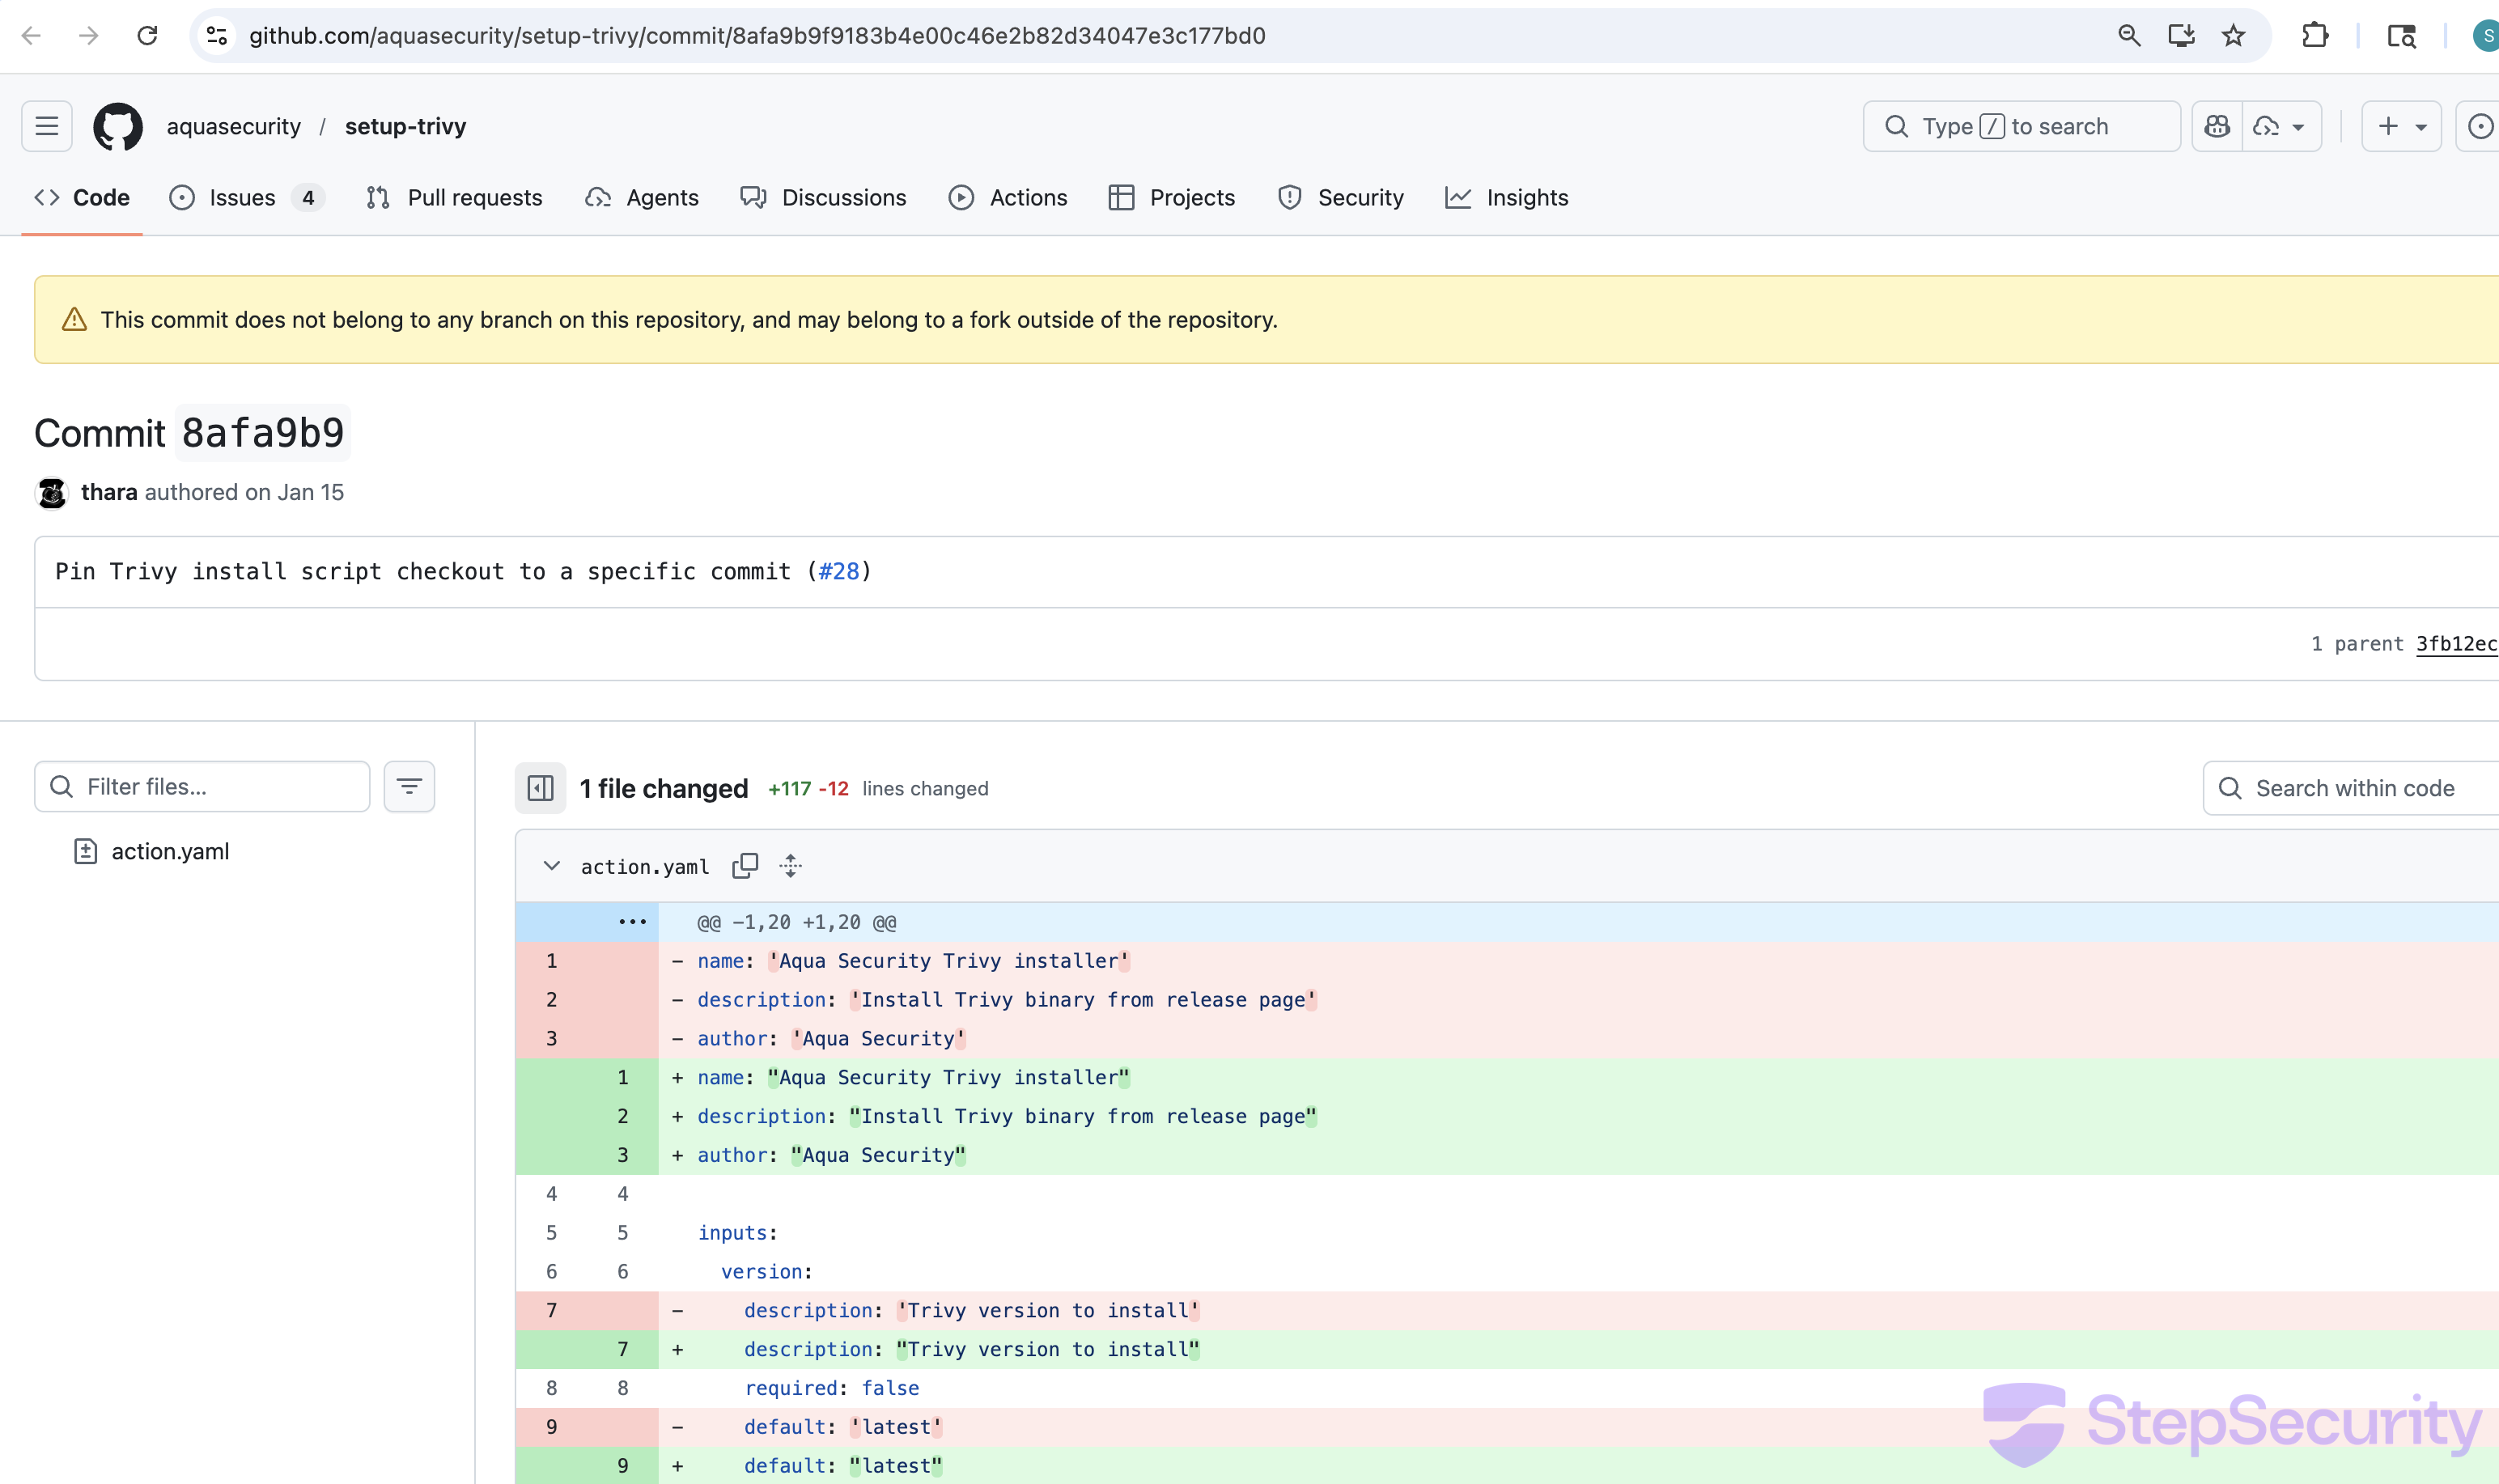This screenshot has height=1484, width=2499.
Task: Open the file filter options button
Action: tap(409, 787)
